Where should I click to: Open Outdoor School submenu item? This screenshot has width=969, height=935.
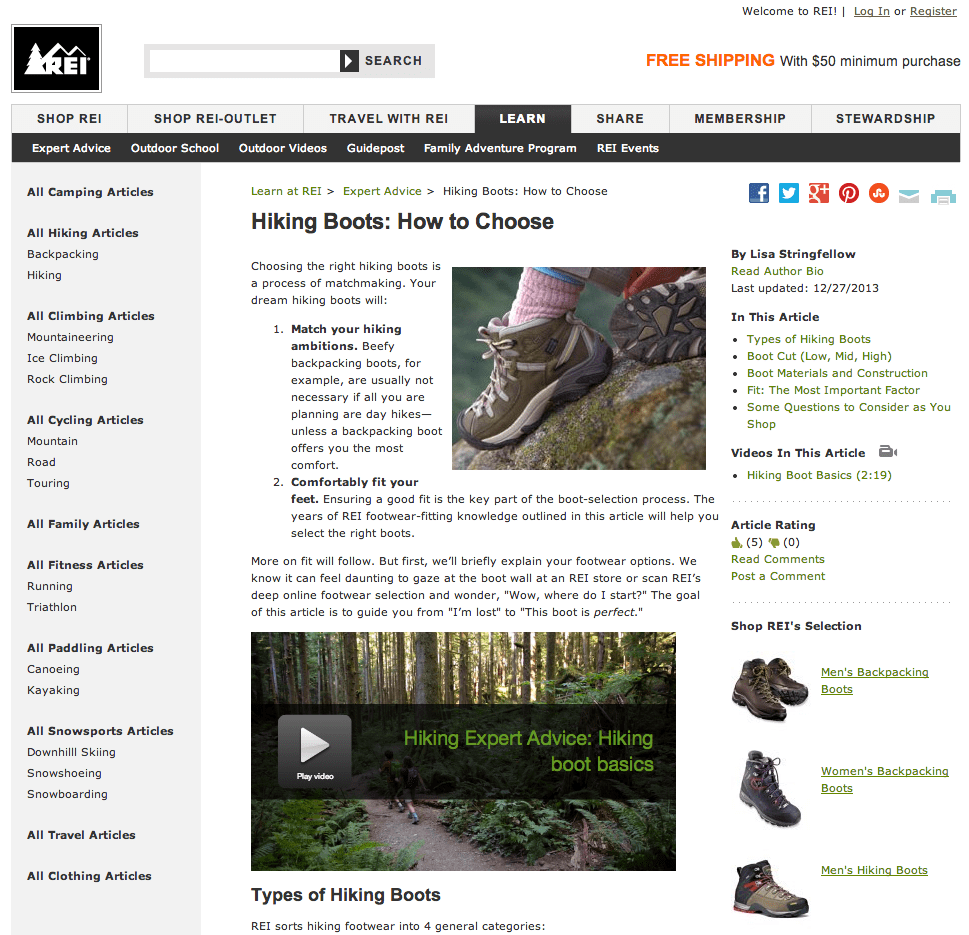[175, 148]
